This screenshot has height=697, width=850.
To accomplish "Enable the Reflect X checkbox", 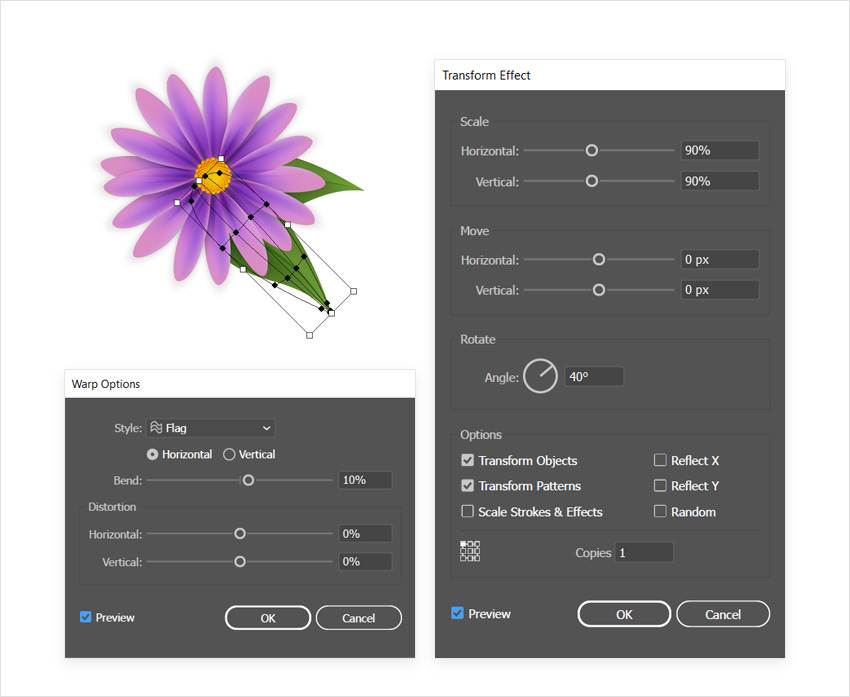I will pos(660,461).
